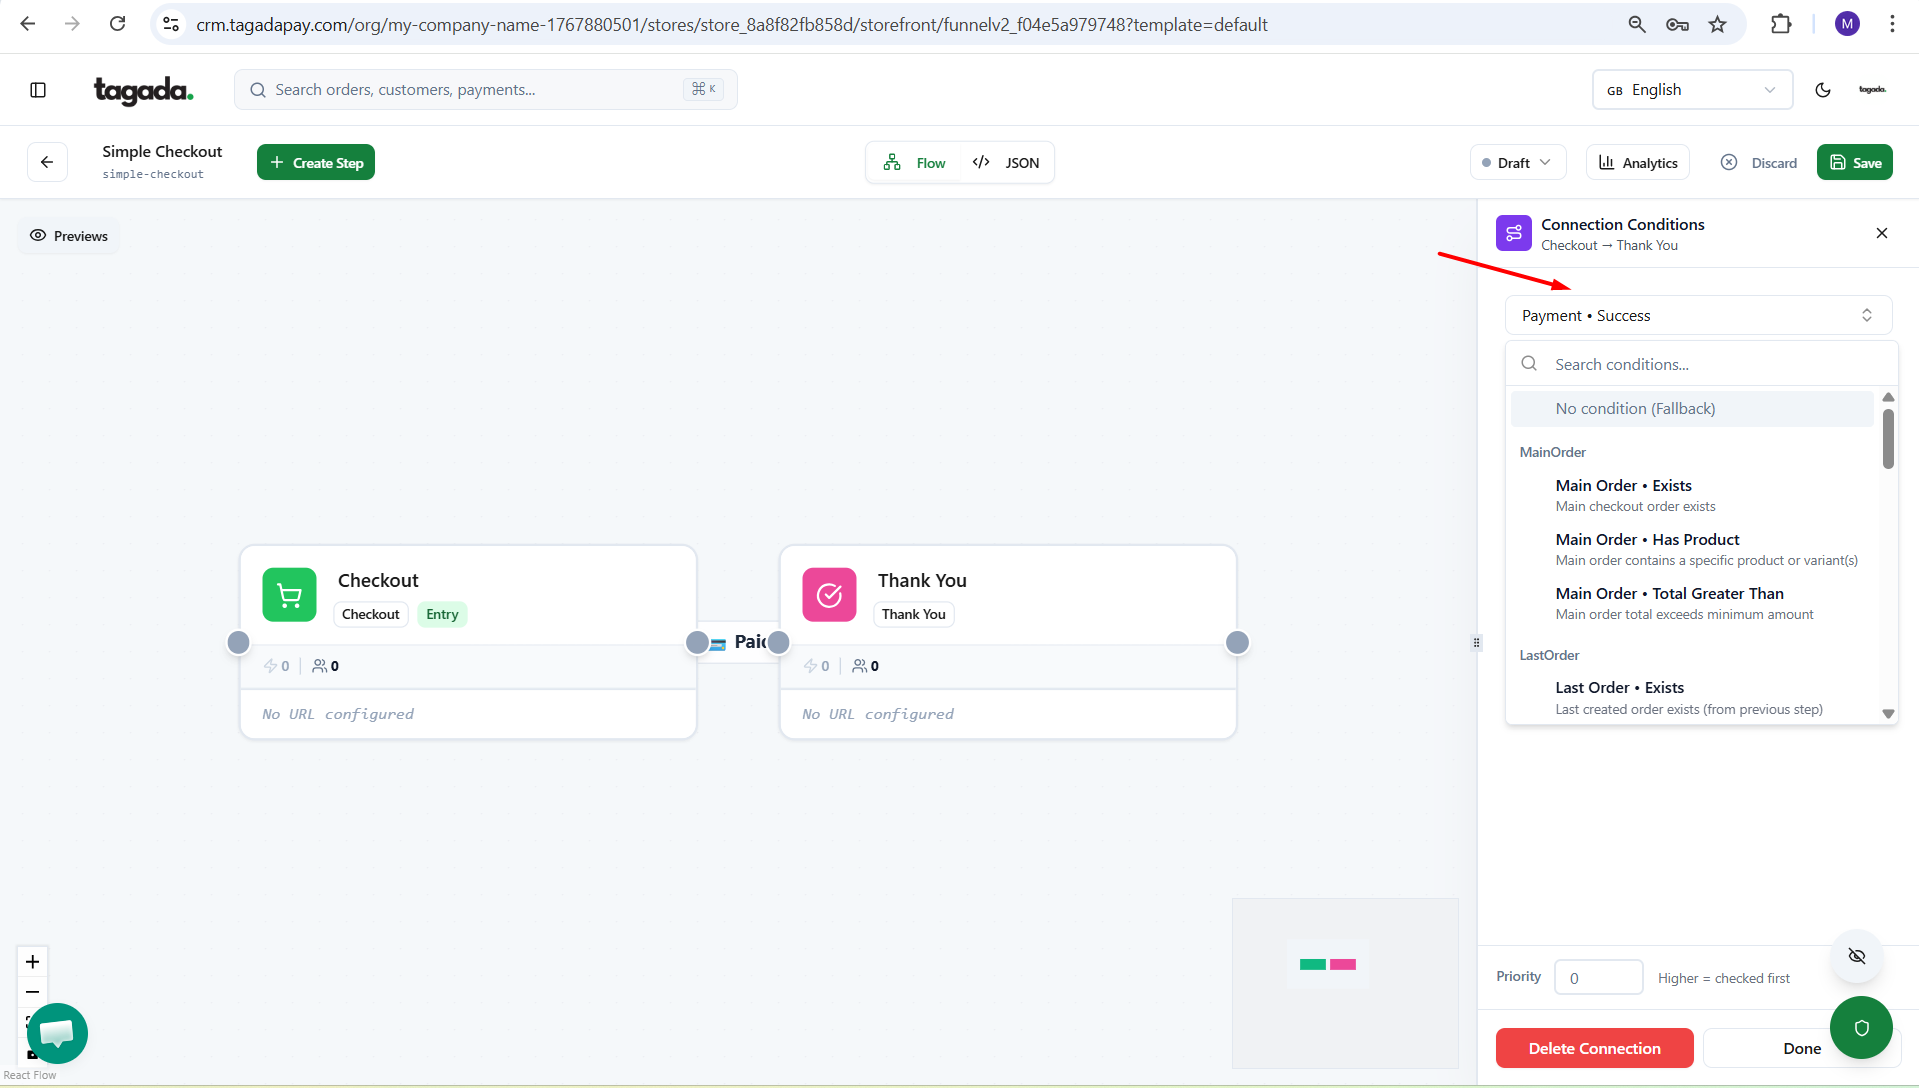Close the Connection Conditions panel

coord(1881,233)
